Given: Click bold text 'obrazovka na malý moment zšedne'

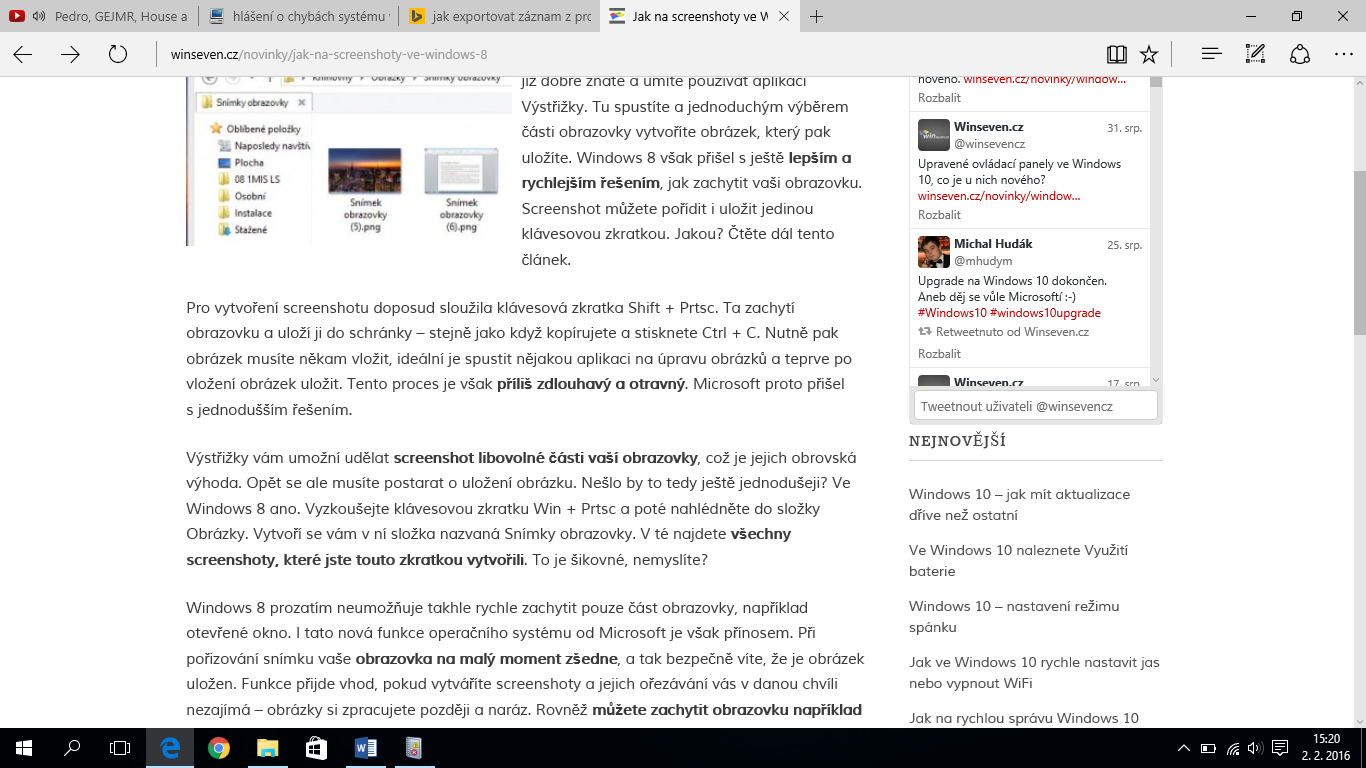Looking at the screenshot, I should point(486,659).
